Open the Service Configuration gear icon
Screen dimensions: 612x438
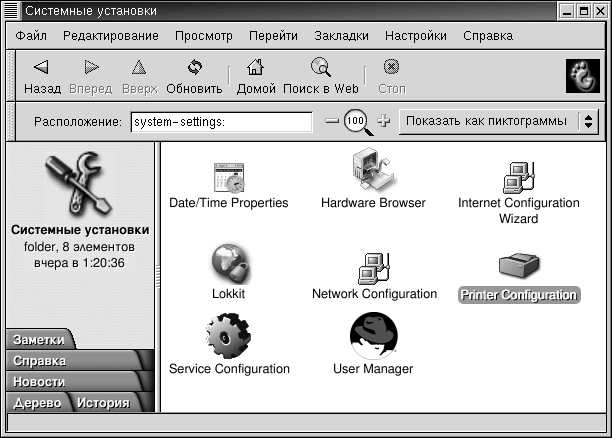[x=228, y=335]
